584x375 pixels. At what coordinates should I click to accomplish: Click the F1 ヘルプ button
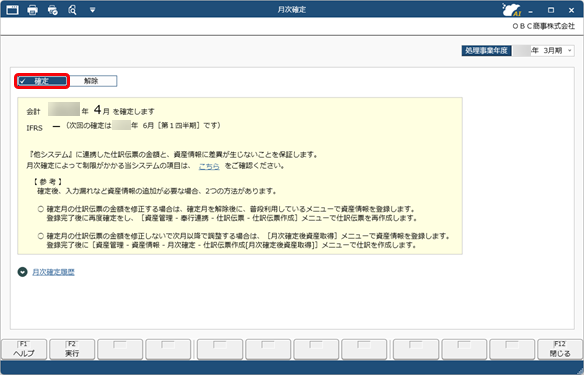(x=24, y=349)
